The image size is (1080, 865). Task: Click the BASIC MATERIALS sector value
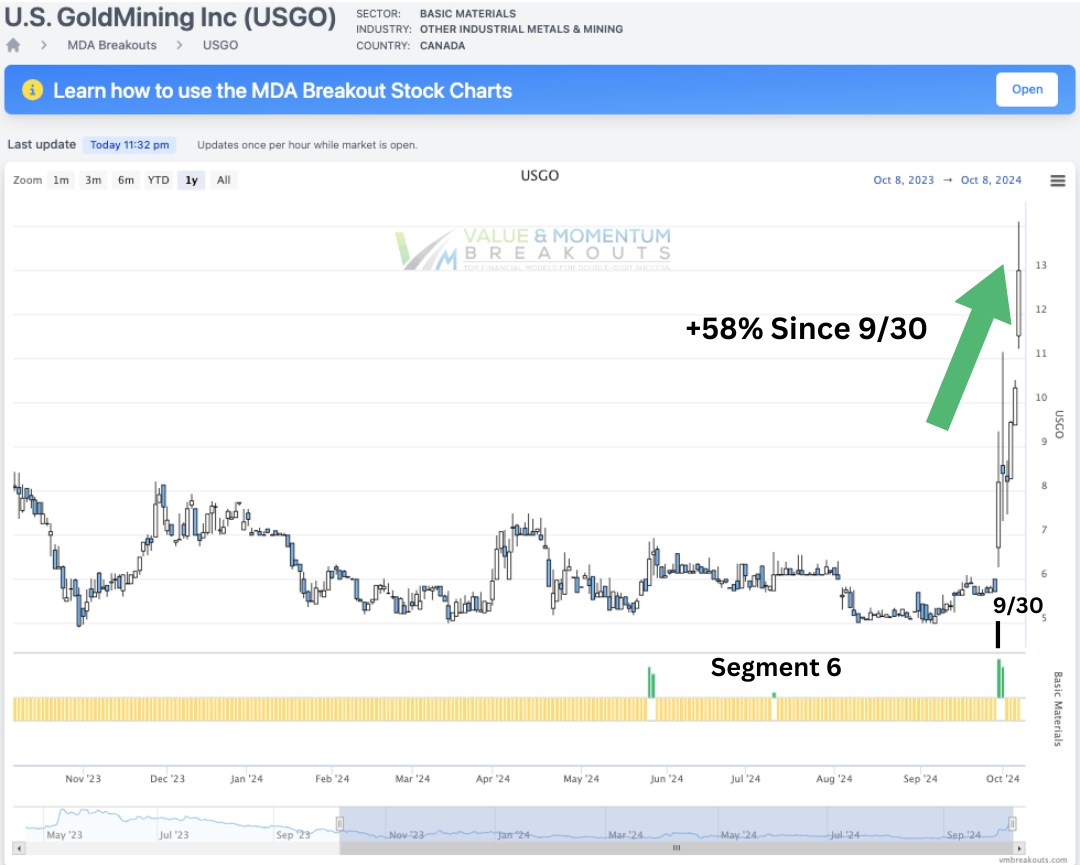tap(468, 14)
